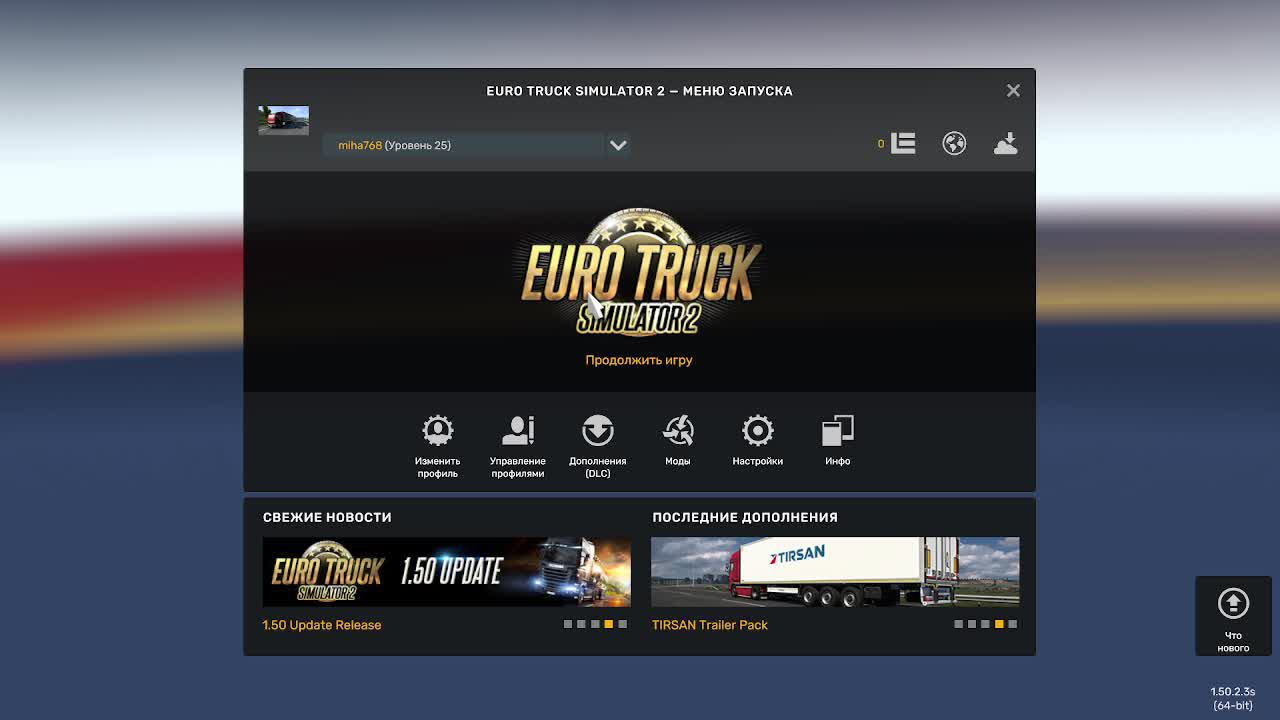Open the TIRSAN Trailer Pack link
The height and width of the screenshot is (720, 1280).
tap(710, 625)
